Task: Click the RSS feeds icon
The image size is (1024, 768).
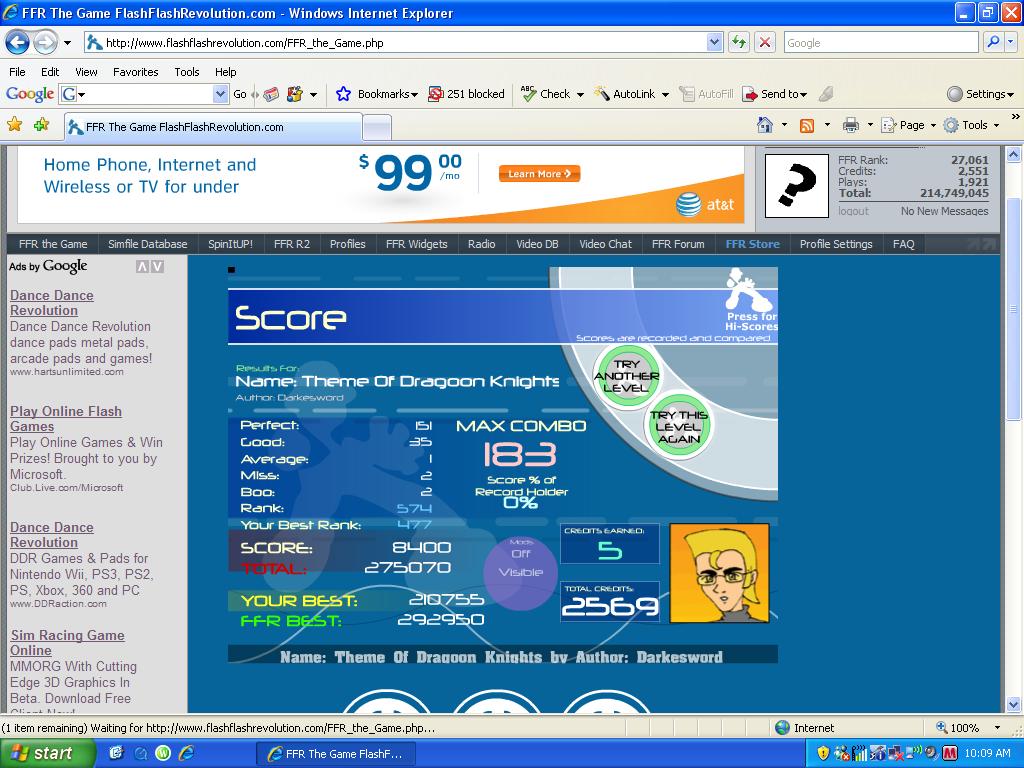Action: pos(807,125)
